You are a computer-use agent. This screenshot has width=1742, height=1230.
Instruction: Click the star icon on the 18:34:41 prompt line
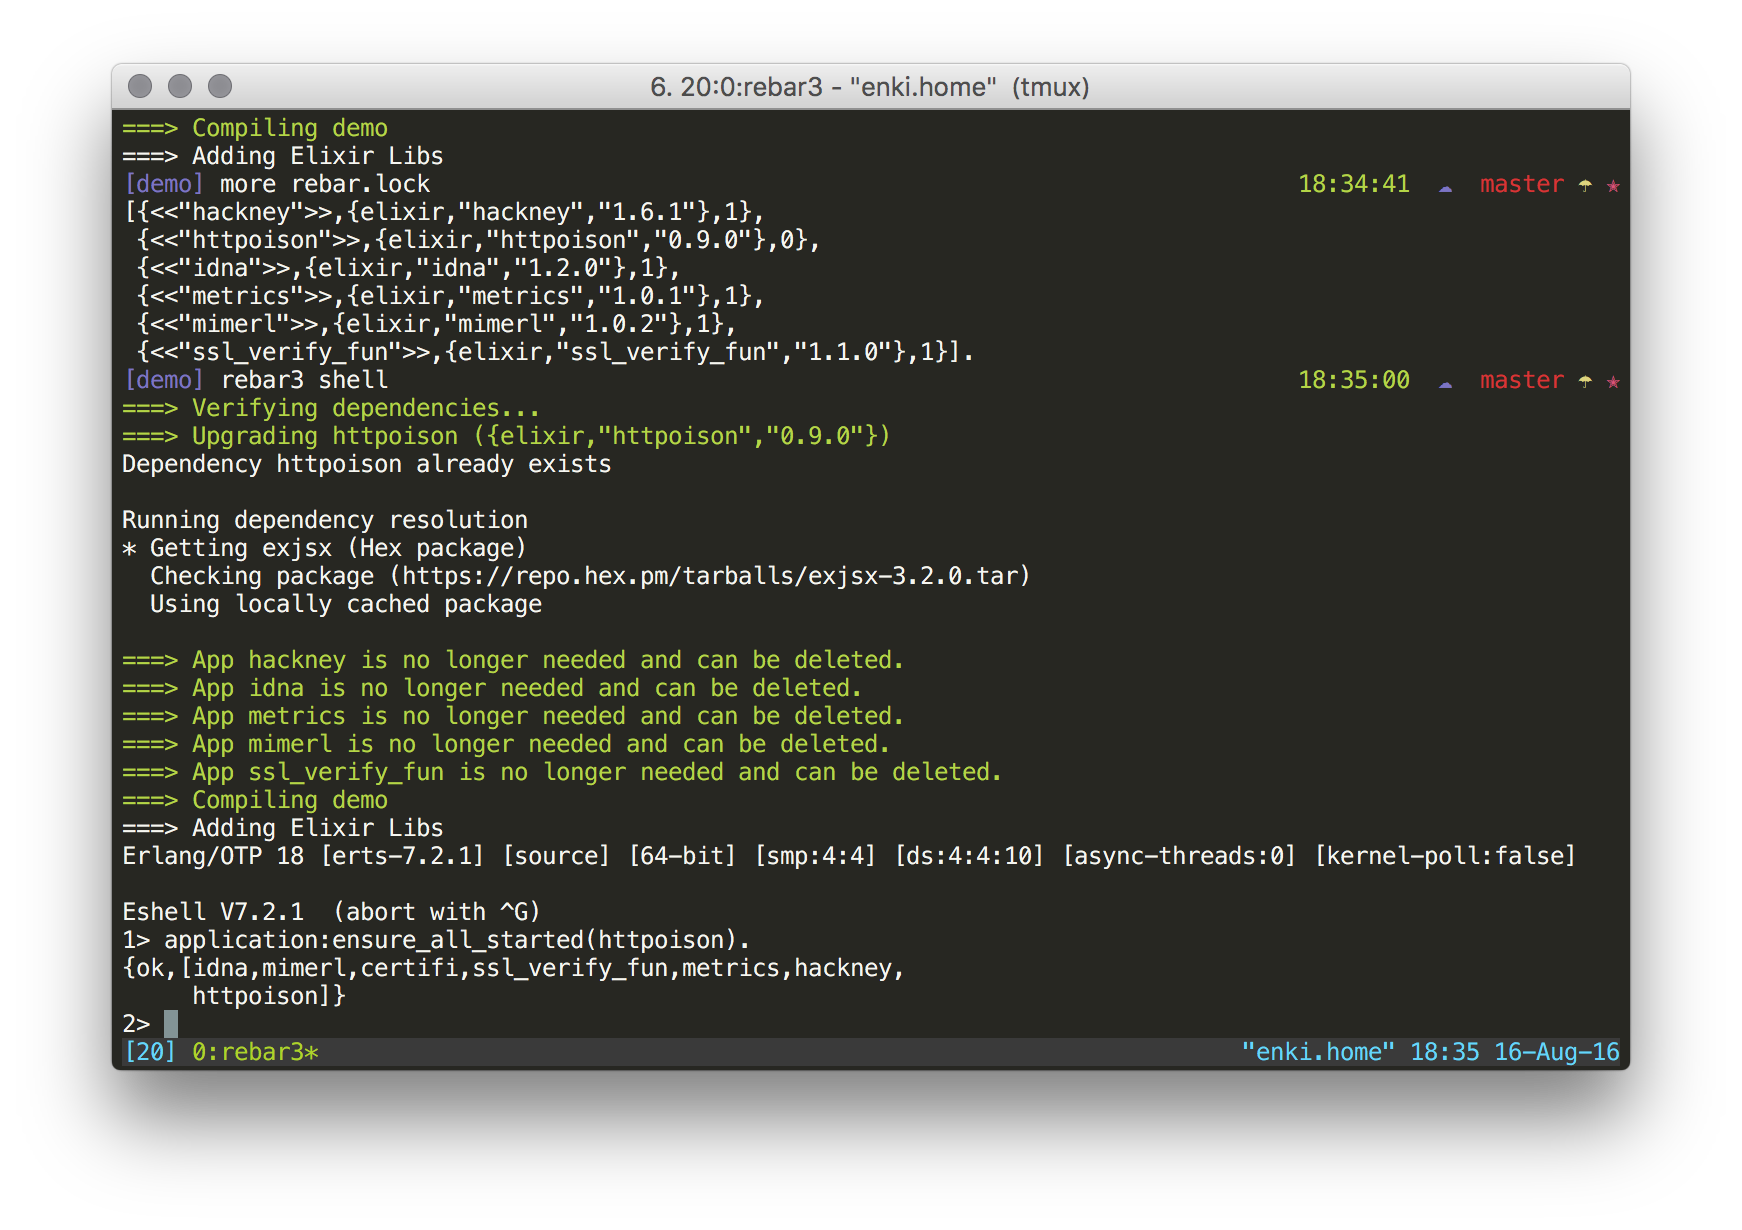[1613, 185]
